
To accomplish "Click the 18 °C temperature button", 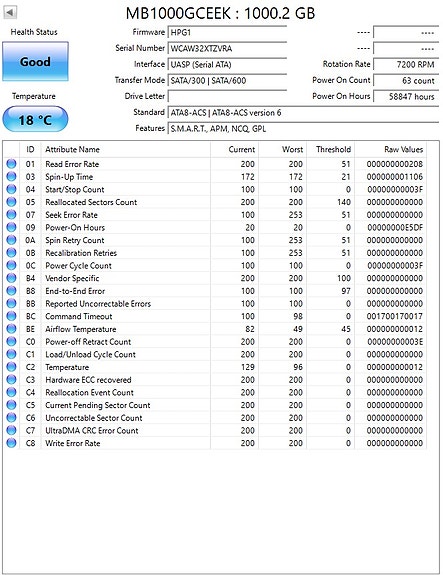I will pos(35,120).
